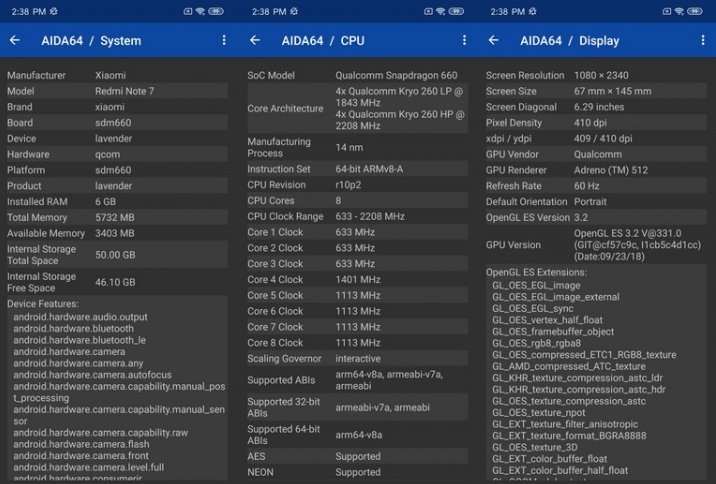Open overflow menu on the CPU screen
This screenshot has height=484, width=716.
[x=464, y=41]
